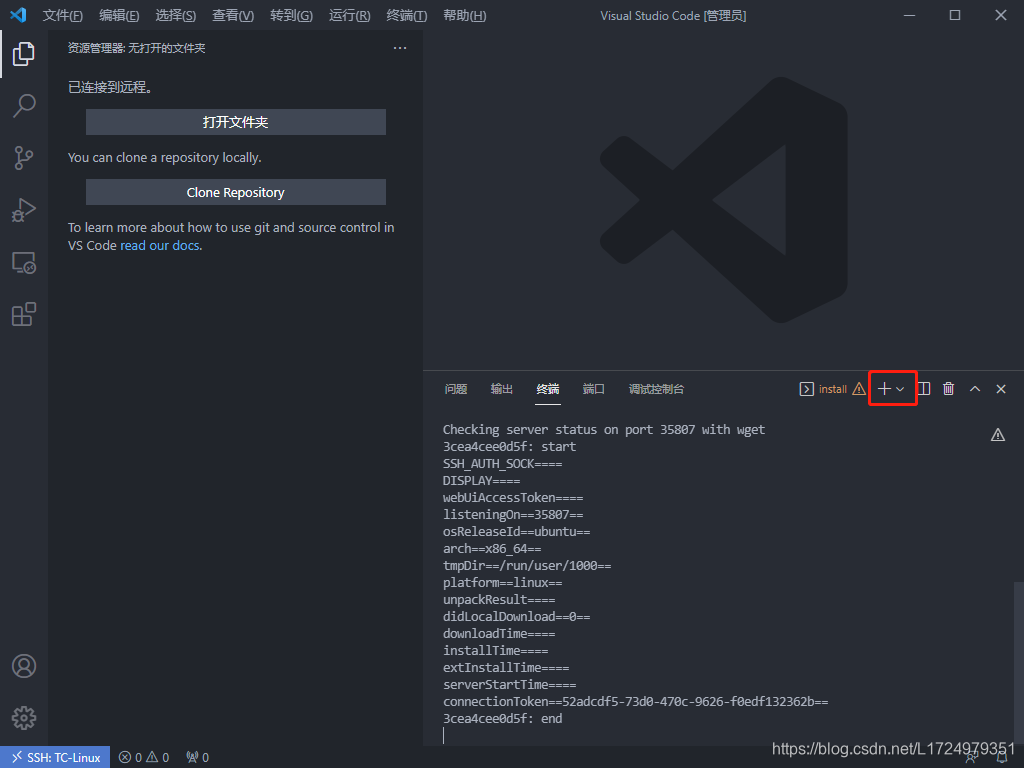Maximize the VS Code window
Viewport: 1024px width, 768px height.
pos(955,15)
